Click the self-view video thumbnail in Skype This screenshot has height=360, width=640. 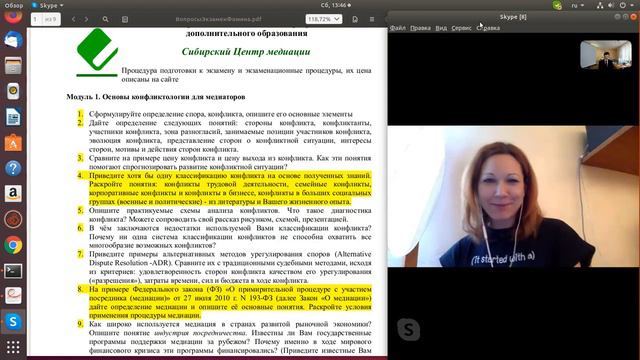coord(606,54)
